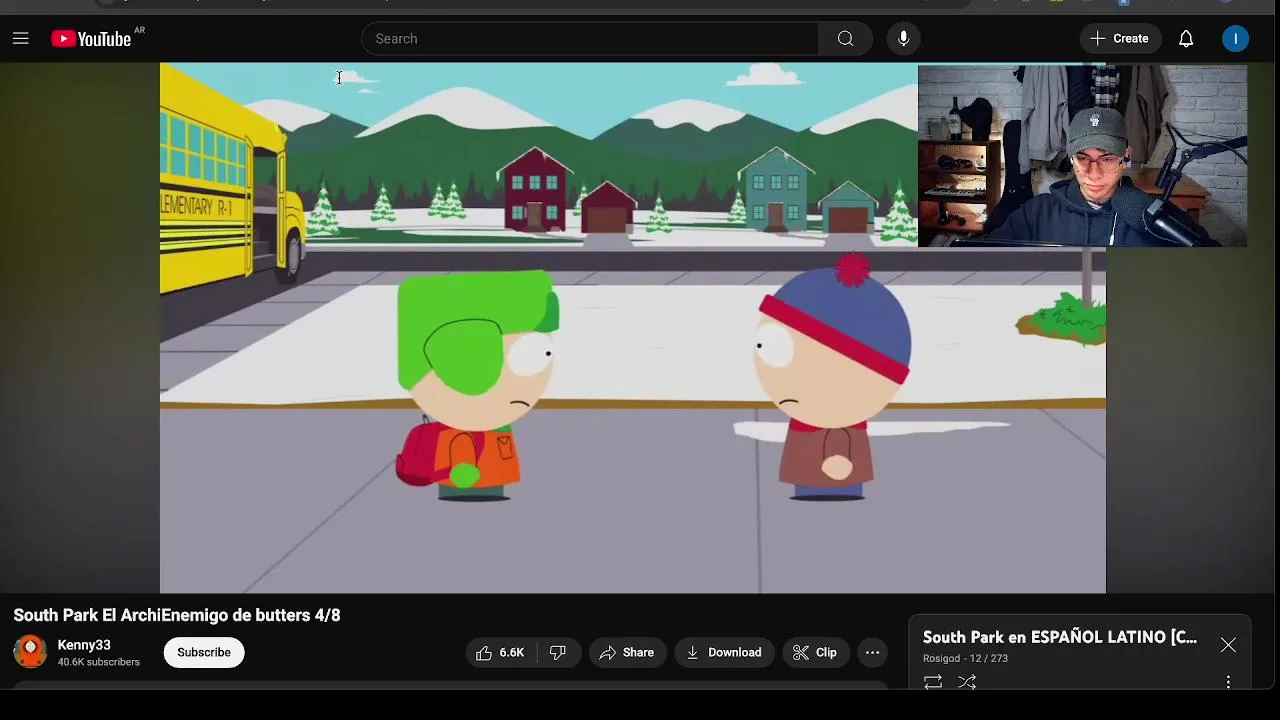1280x720 pixels.
Task: Open playlist options three-dot menu
Action: pos(1228,682)
